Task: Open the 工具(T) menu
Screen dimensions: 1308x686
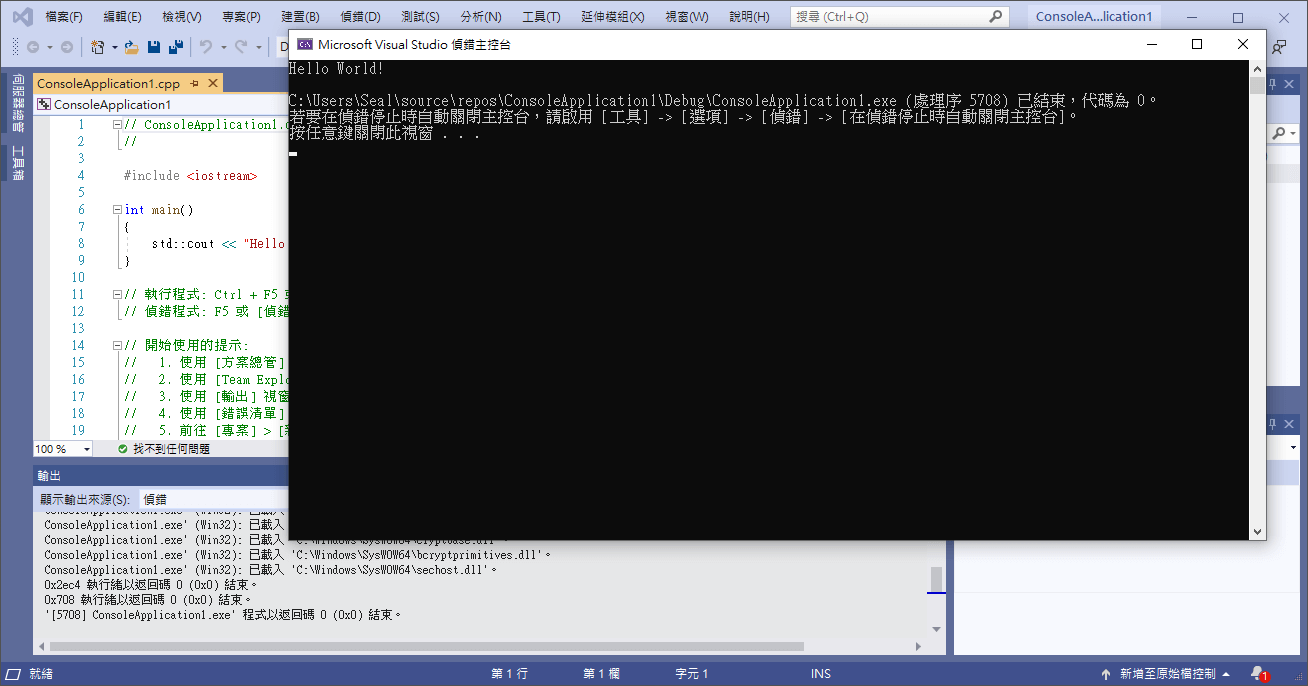Action: 541,17
